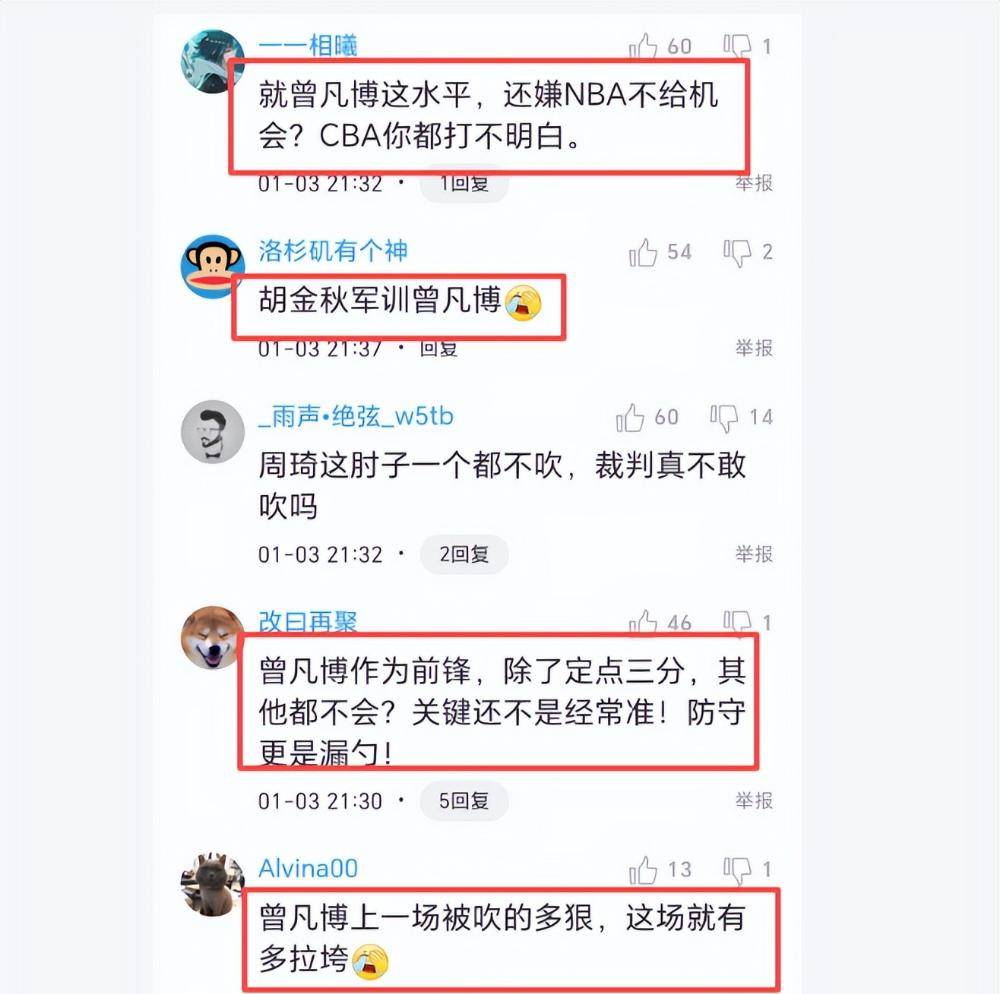Image resolution: width=1000 pixels, height=994 pixels.
Task: Open the cat avatar of Alvina00
Action: click(212, 885)
